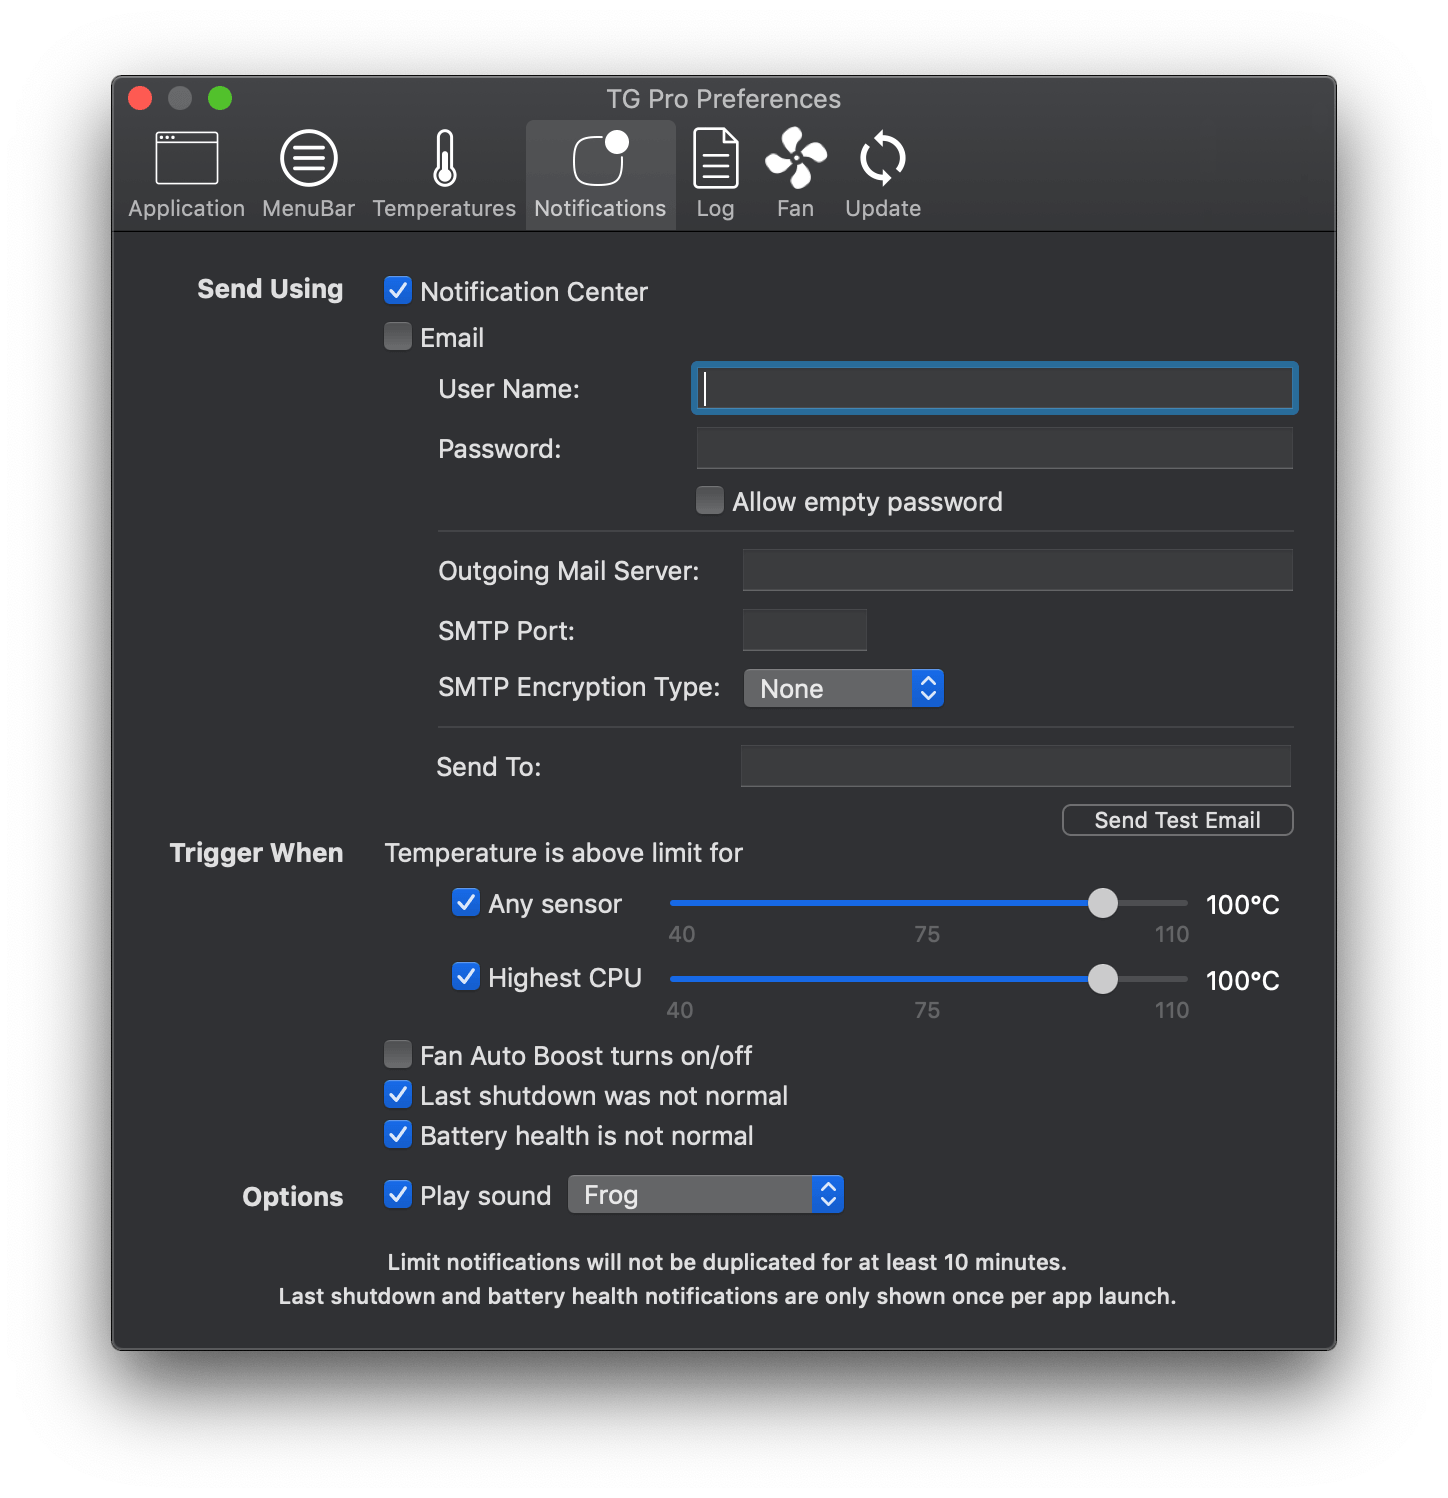
Task: Close the TG Pro Preferences window
Action: 140,98
